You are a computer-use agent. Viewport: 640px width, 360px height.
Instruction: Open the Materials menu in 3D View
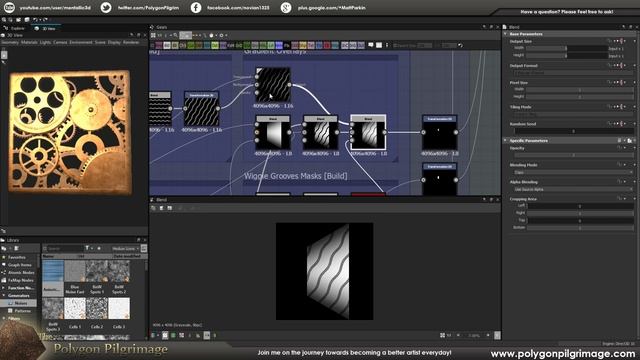tap(29, 42)
